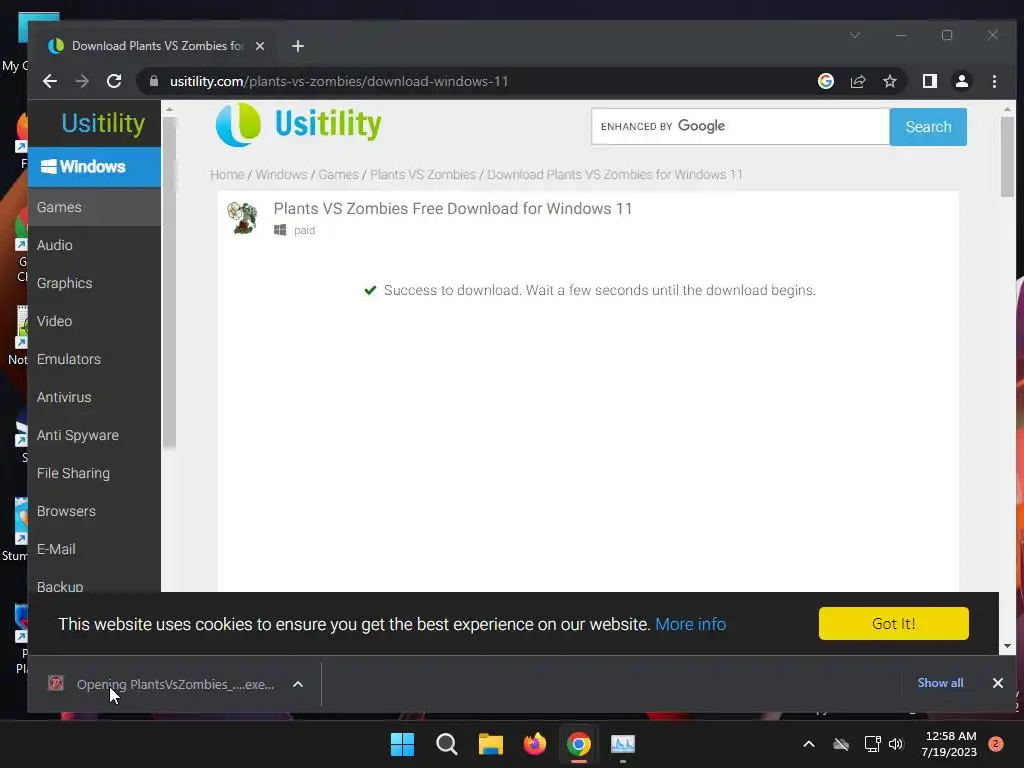This screenshot has width=1024, height=768.
Task: Click the cloud sync tray icon
Action: (841, 744)
